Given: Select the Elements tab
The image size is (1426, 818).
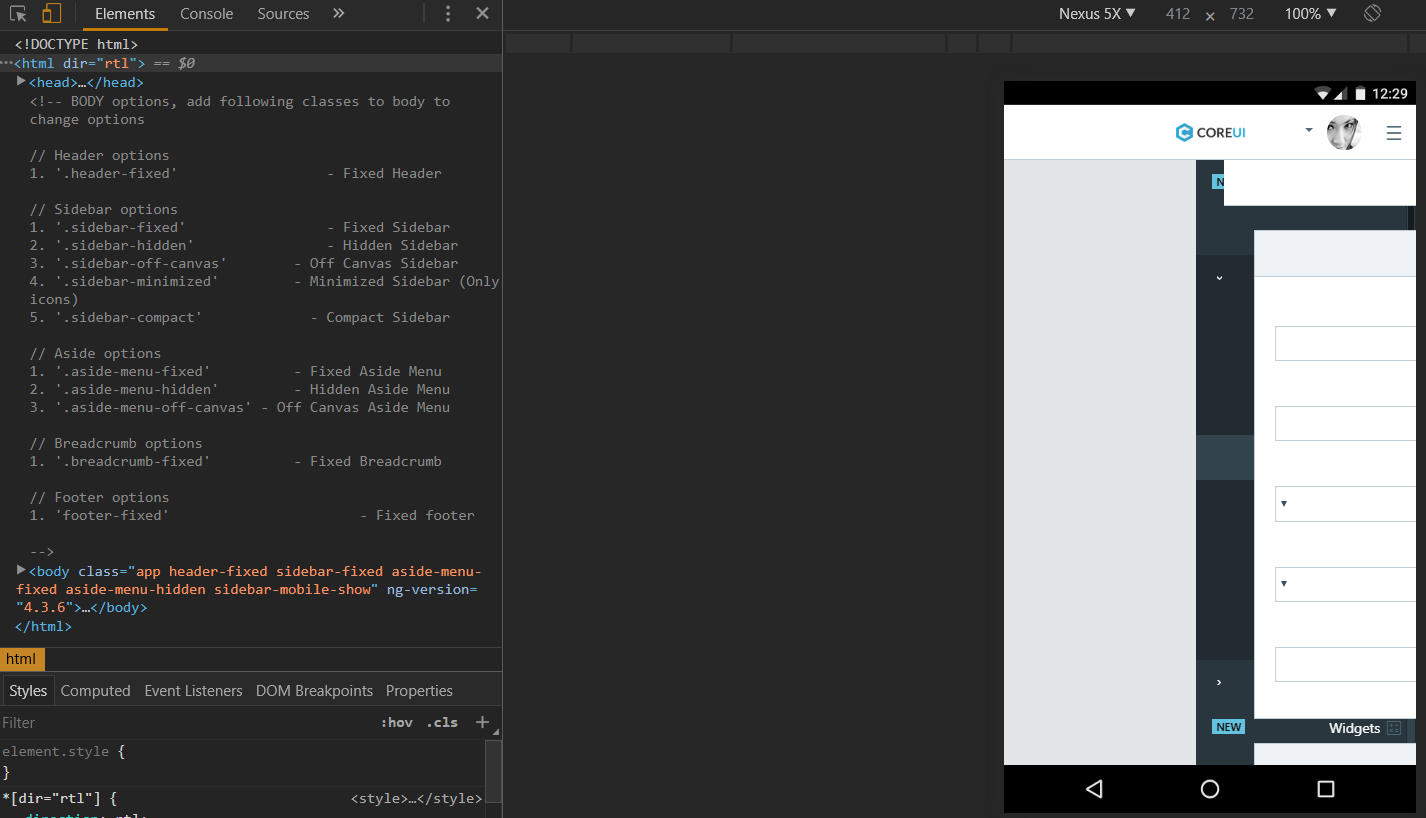Looking at the screenshot, I should point(125,14).
